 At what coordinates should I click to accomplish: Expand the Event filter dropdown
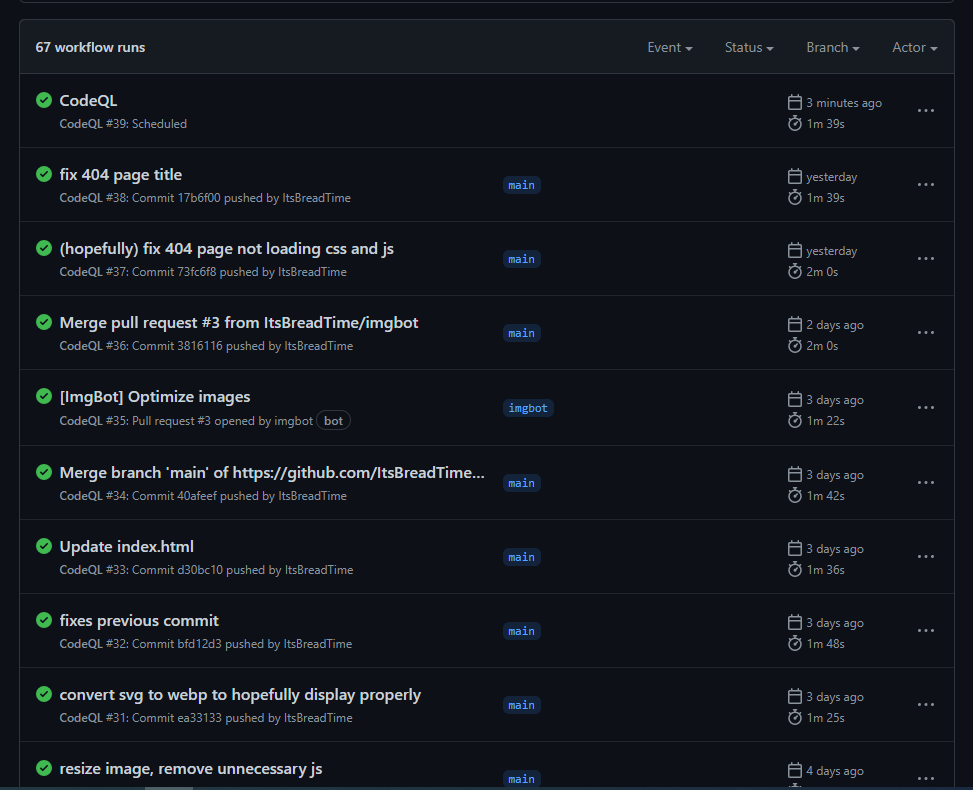tap(669, 48)
